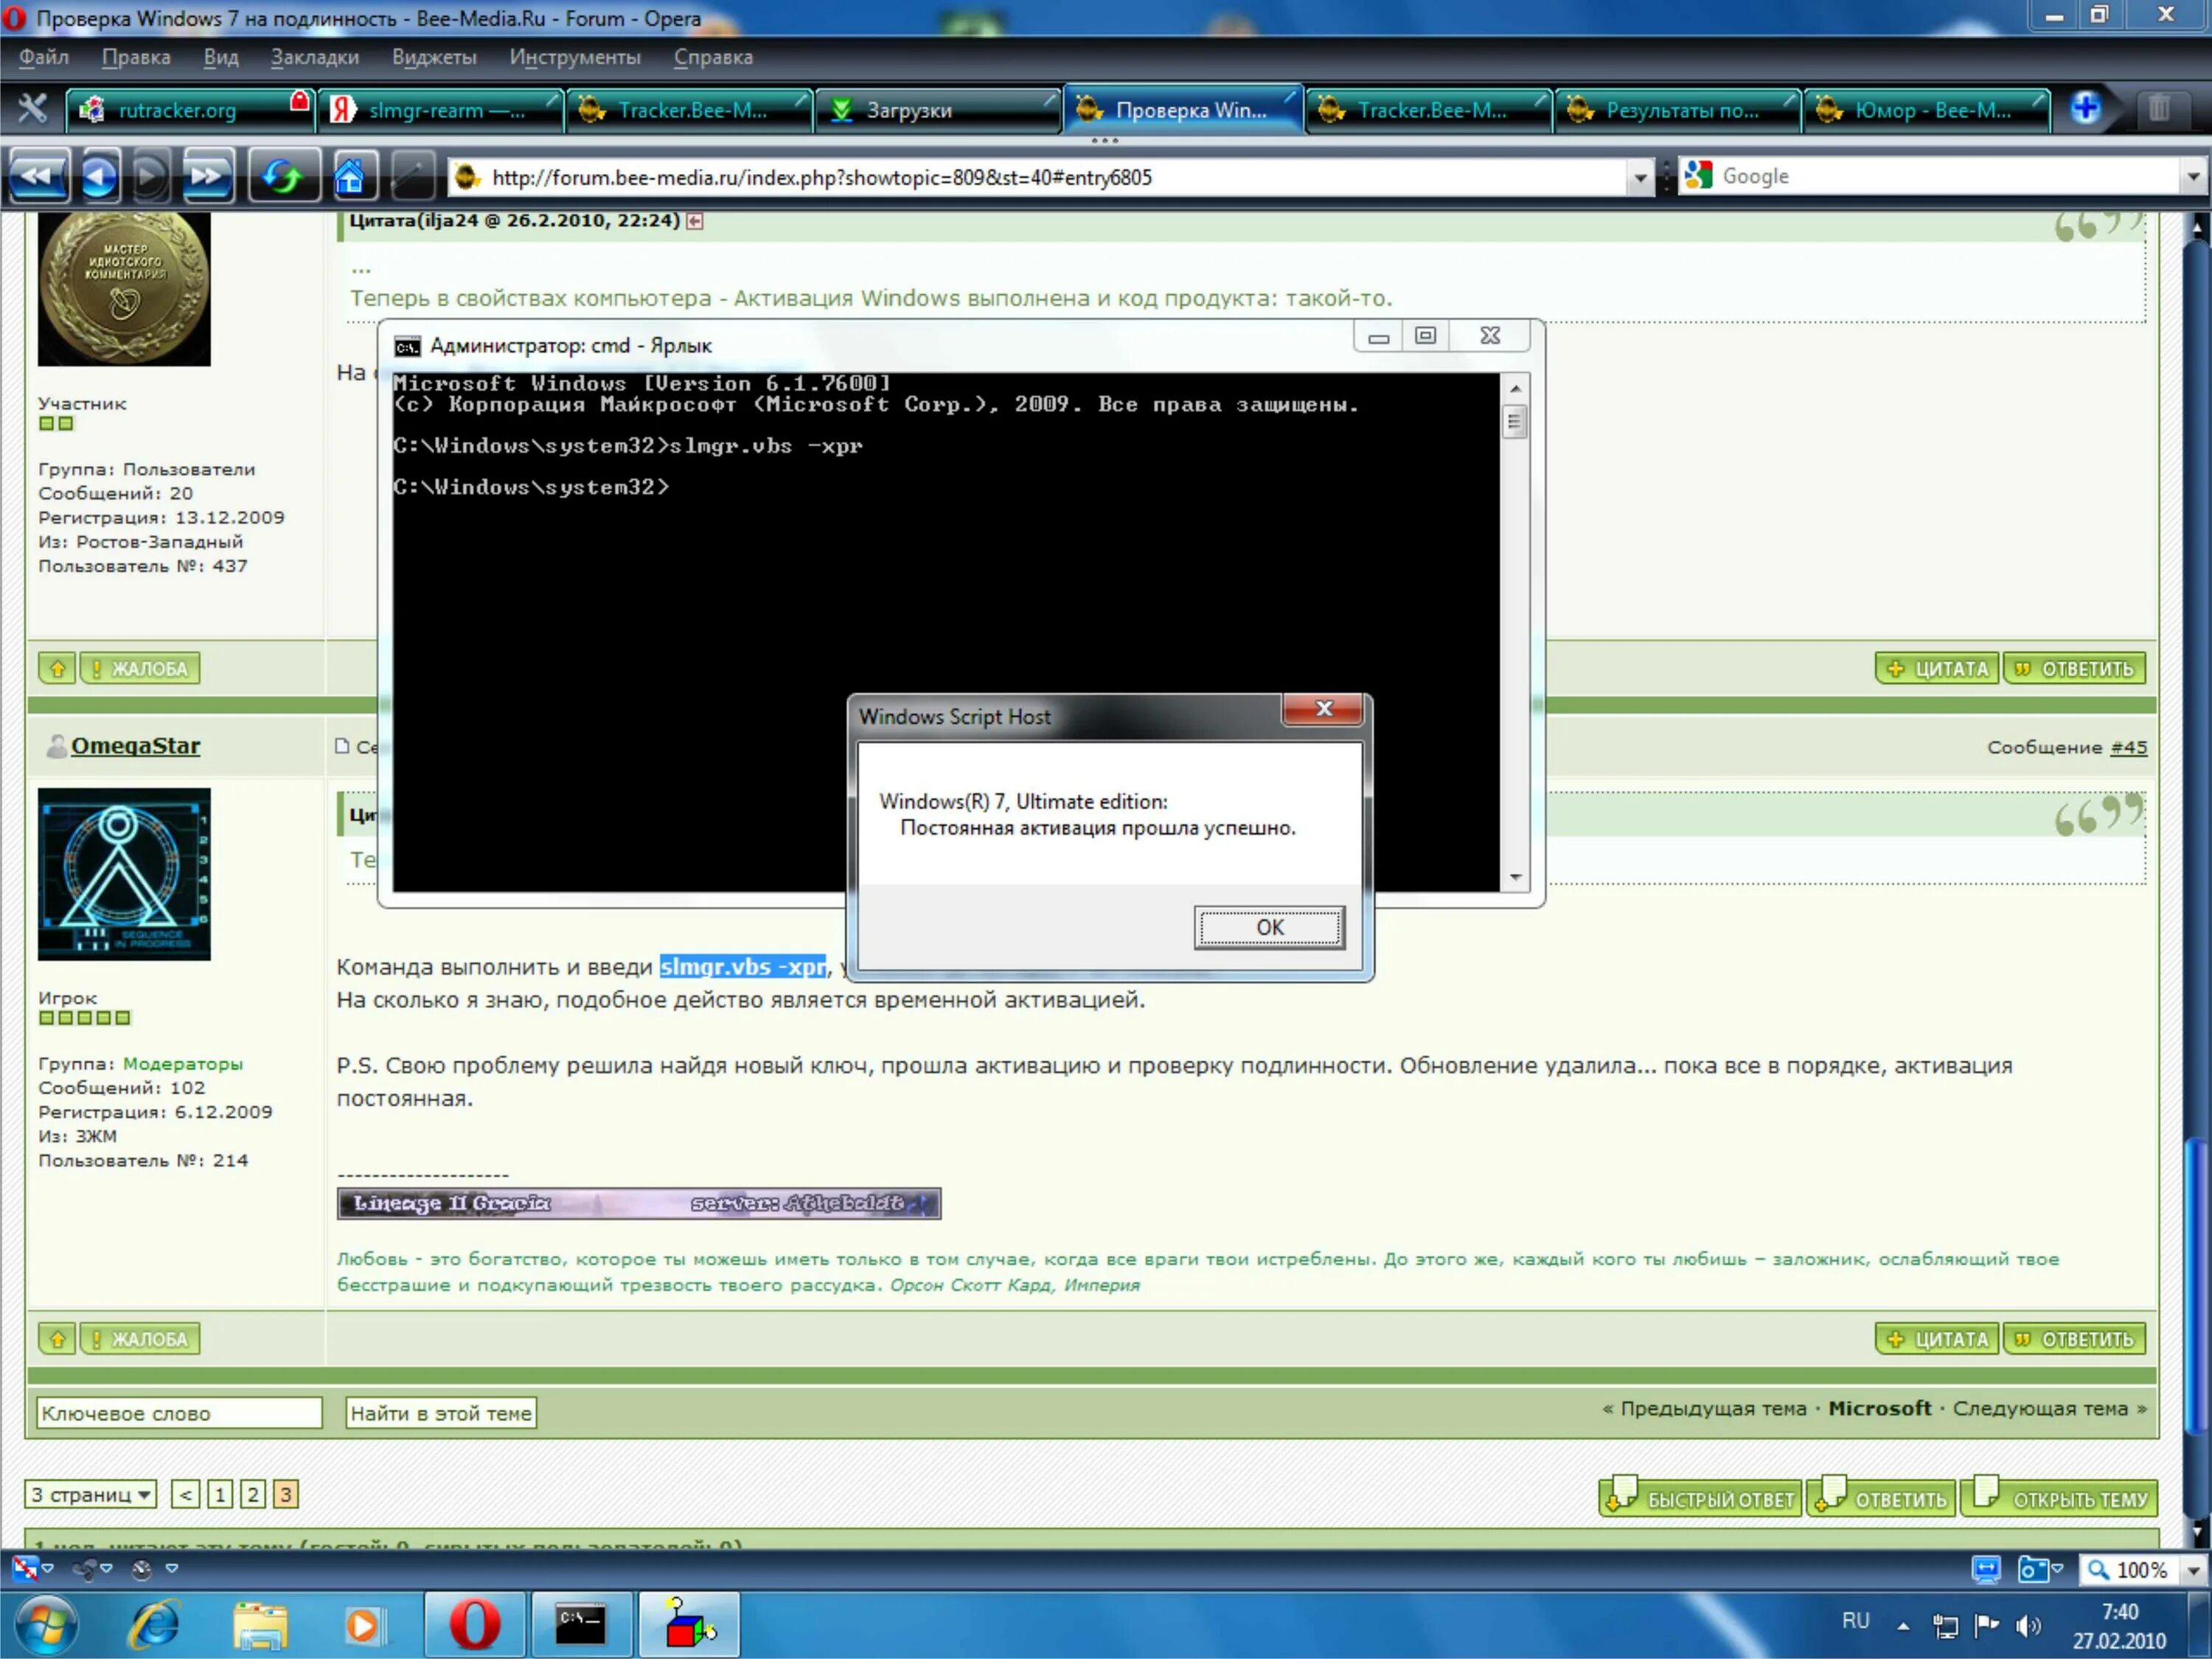Click ОТКРЫТЬ ТЕМУ button
This screenshot has width=2212, height=1659.
coord(2059,1498)
